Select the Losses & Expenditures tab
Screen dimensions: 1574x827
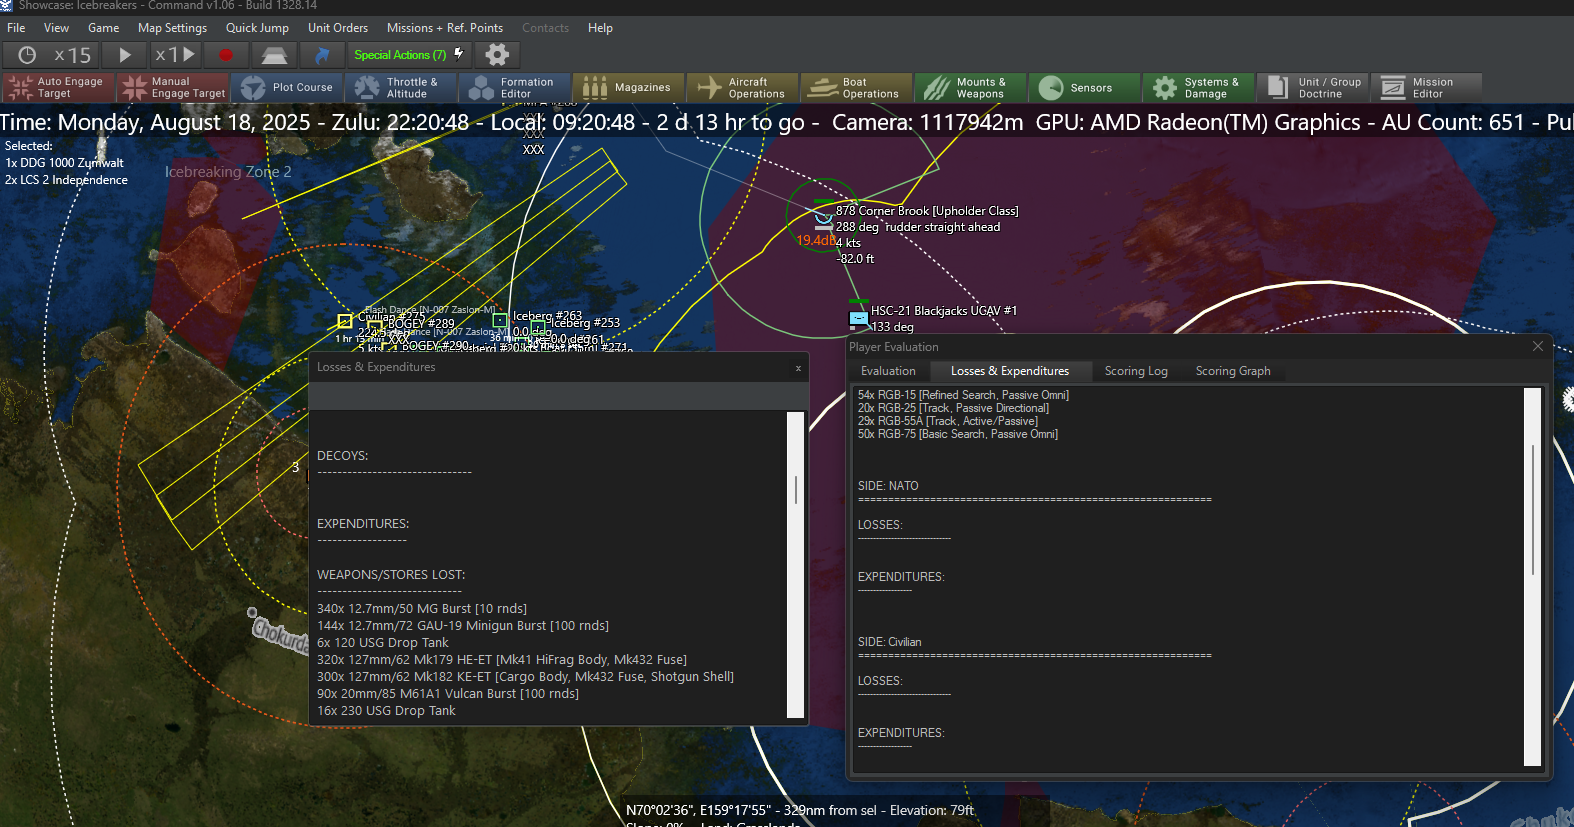coord(1010,371)
